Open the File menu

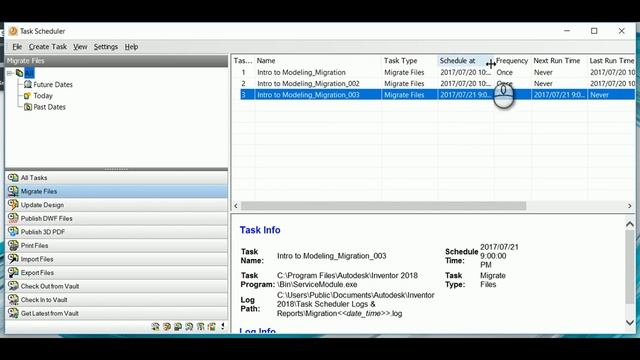pyautogui.click(x=17, y=47)
